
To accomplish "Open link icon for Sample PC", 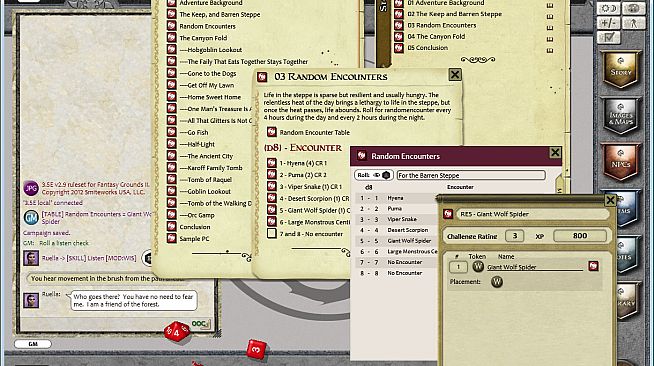I will coord(171,238).
